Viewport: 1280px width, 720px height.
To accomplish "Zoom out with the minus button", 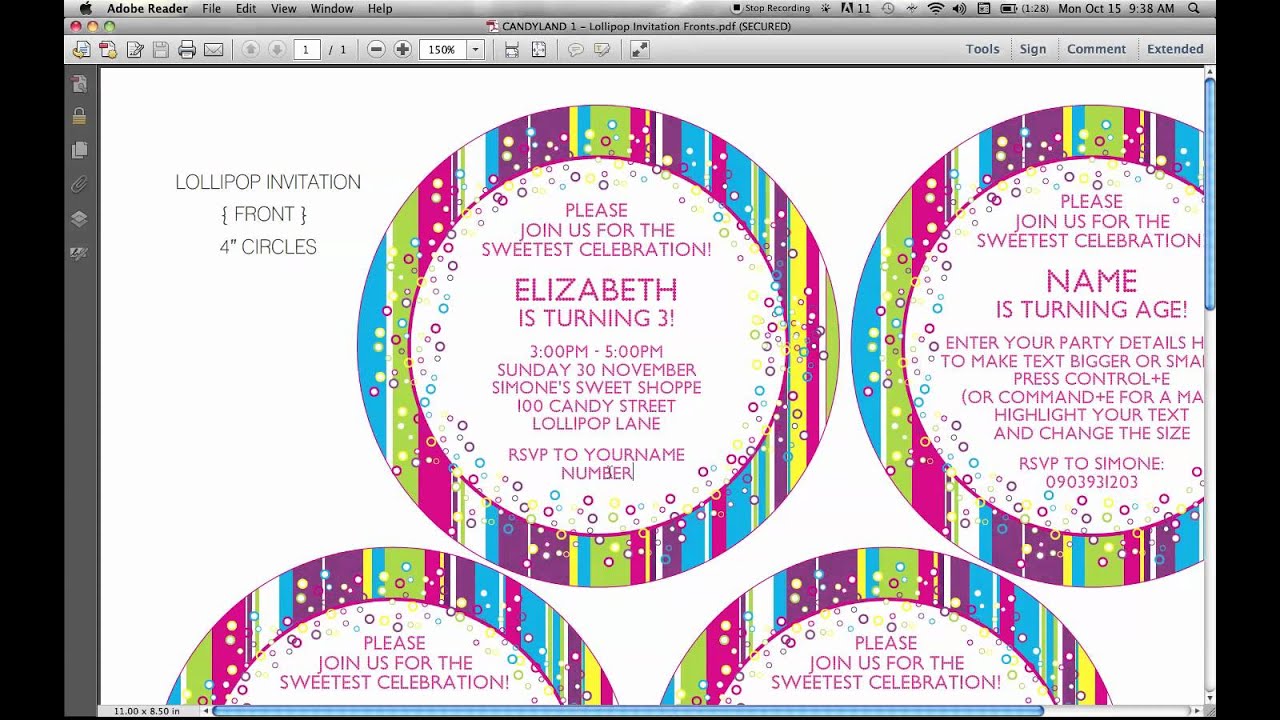I will pos(376,49).
